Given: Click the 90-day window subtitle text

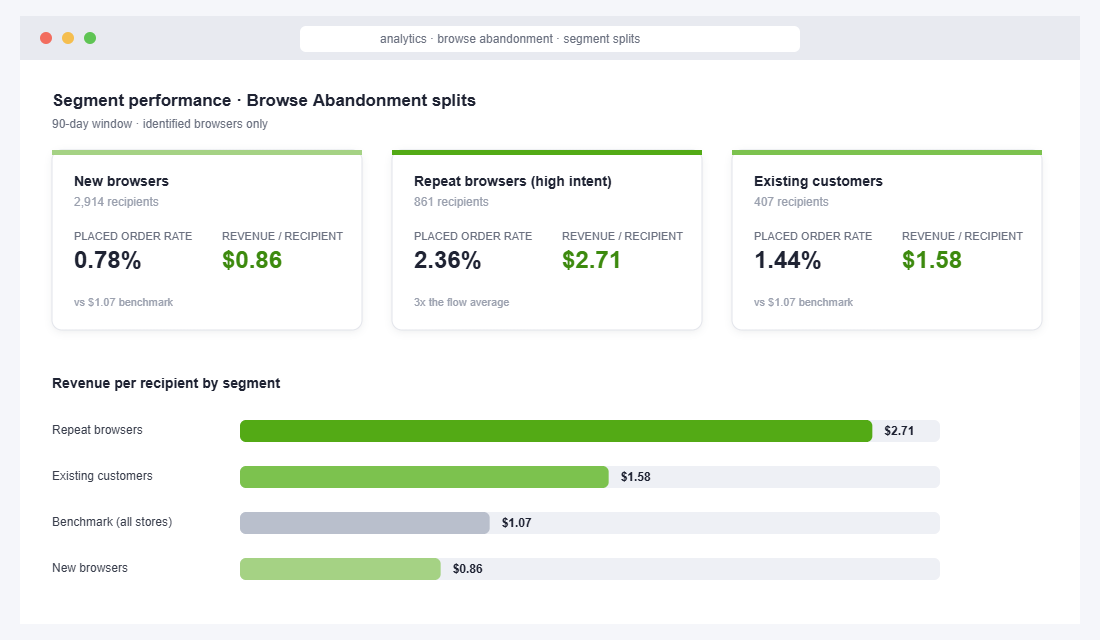Looking at the screenshot, I should coord(160,124).
